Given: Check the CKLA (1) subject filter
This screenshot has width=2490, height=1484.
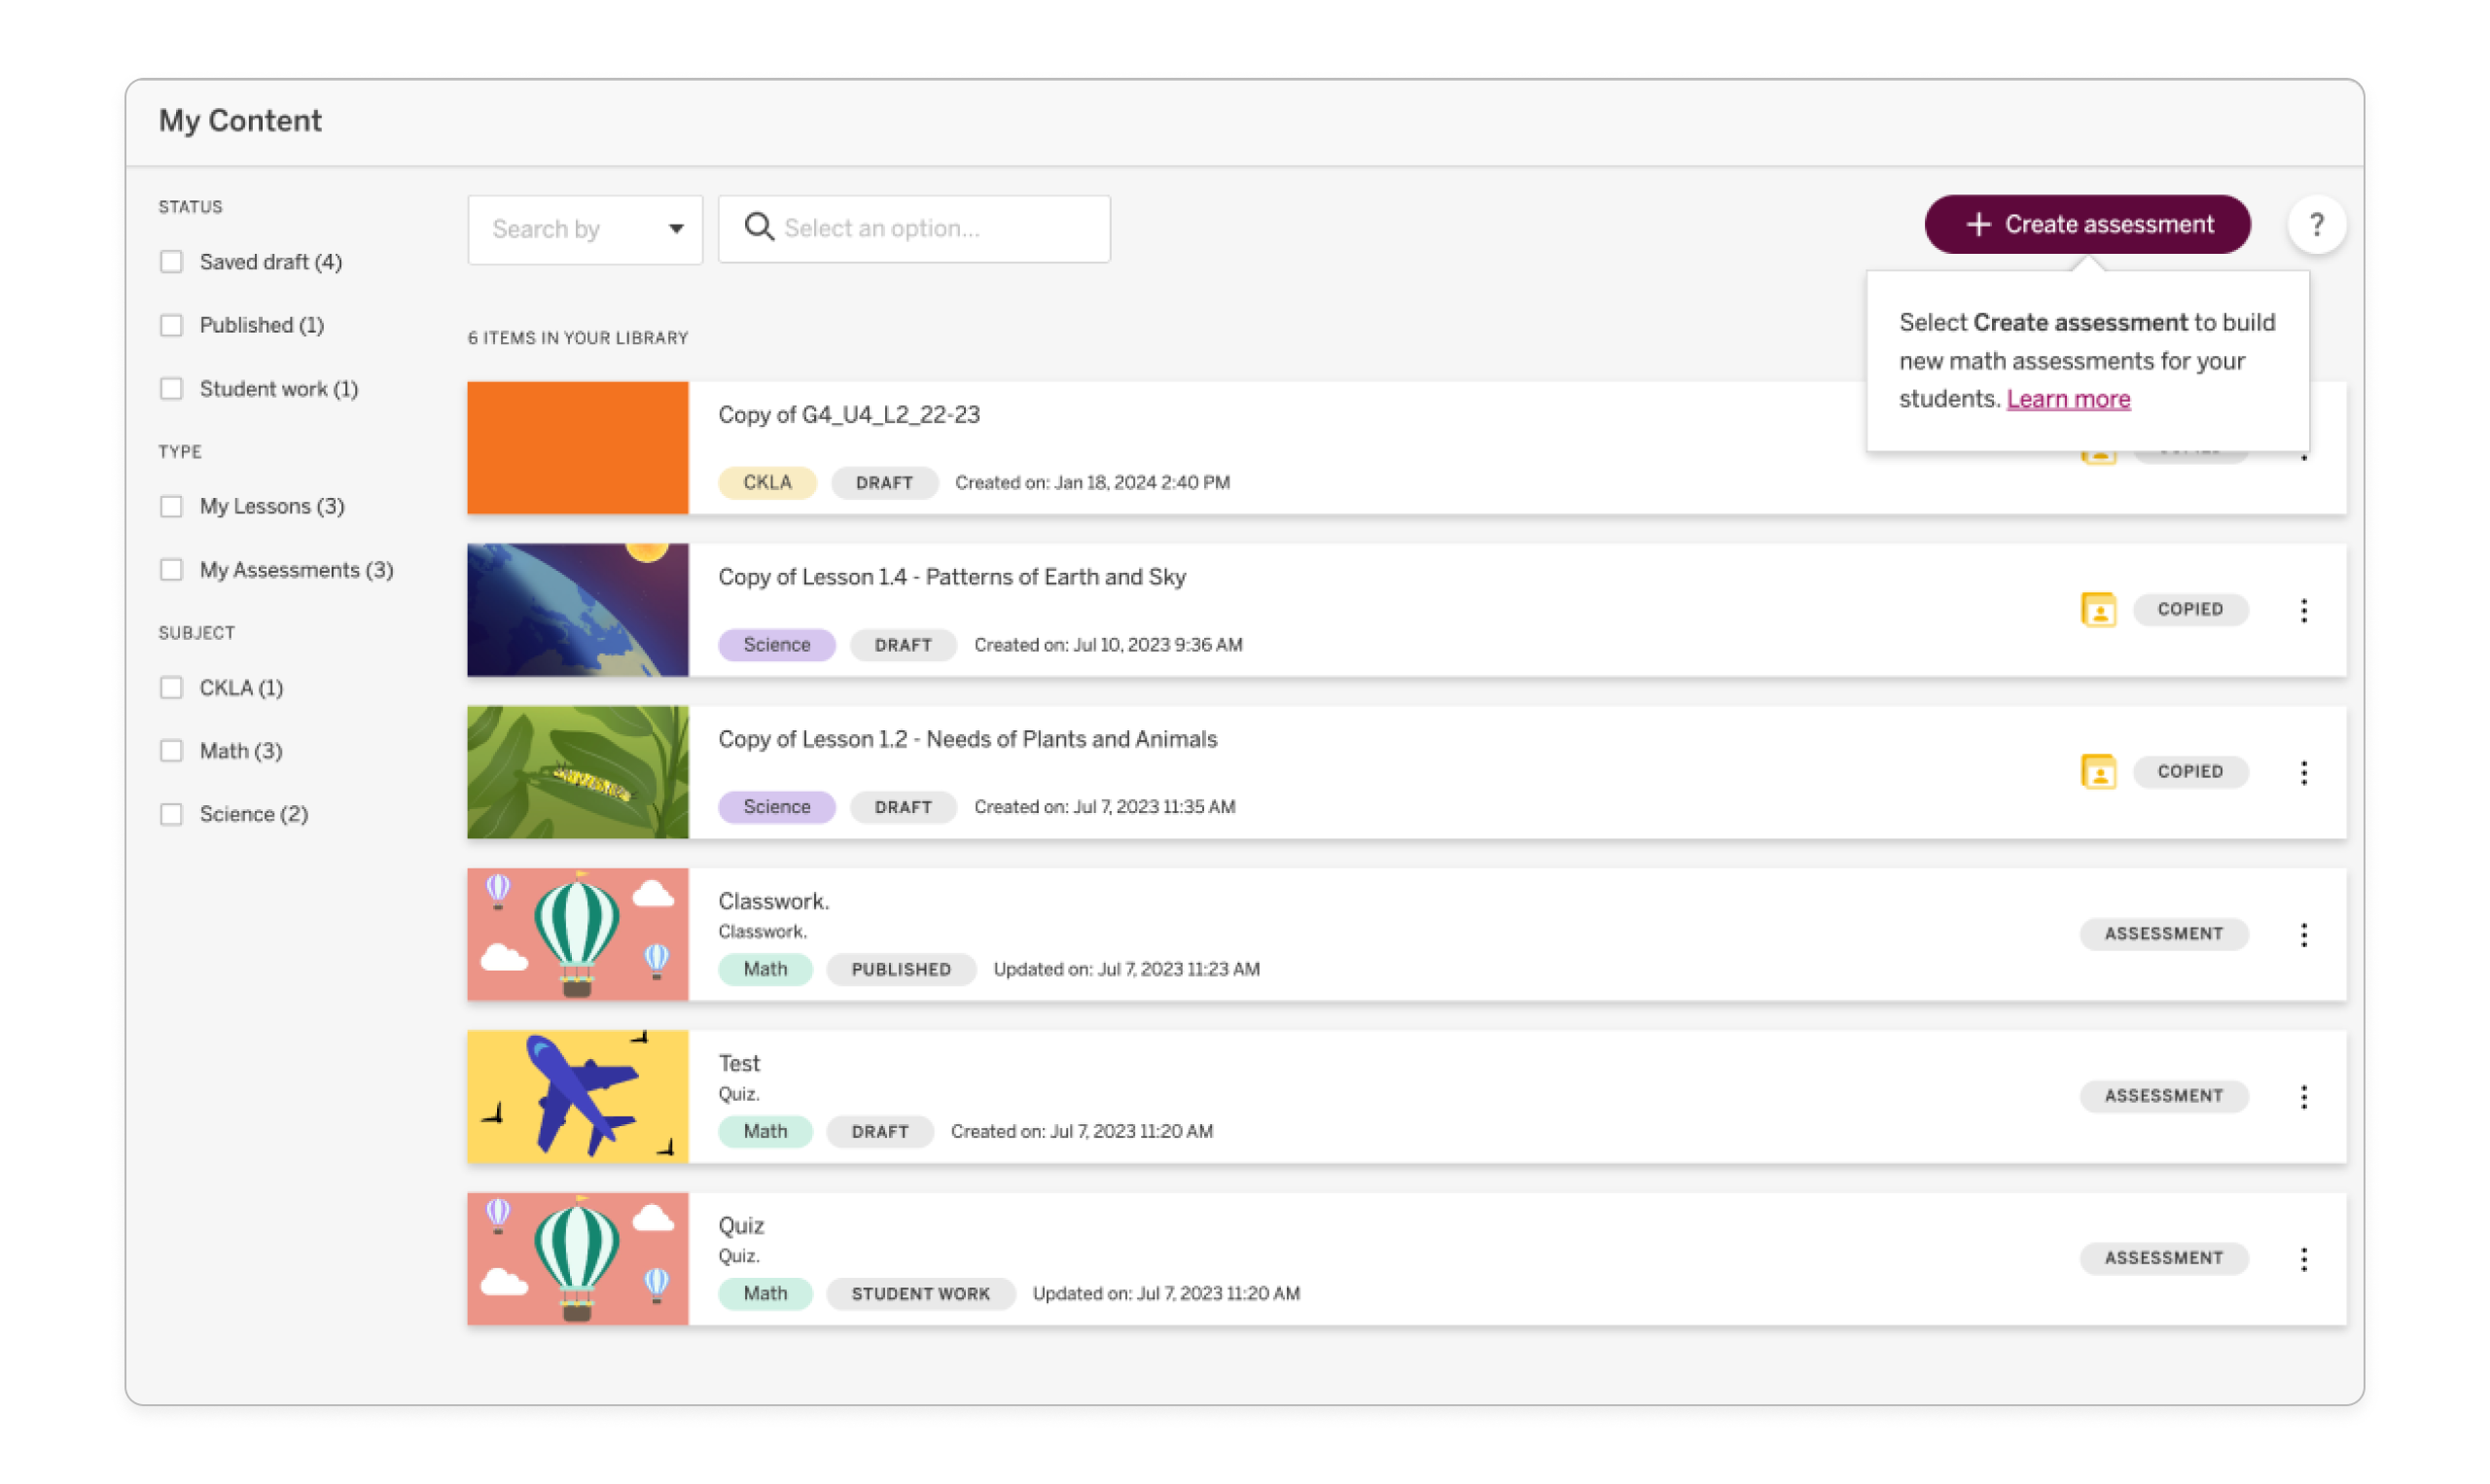Looking at the screenshot, I should (172, 688).
